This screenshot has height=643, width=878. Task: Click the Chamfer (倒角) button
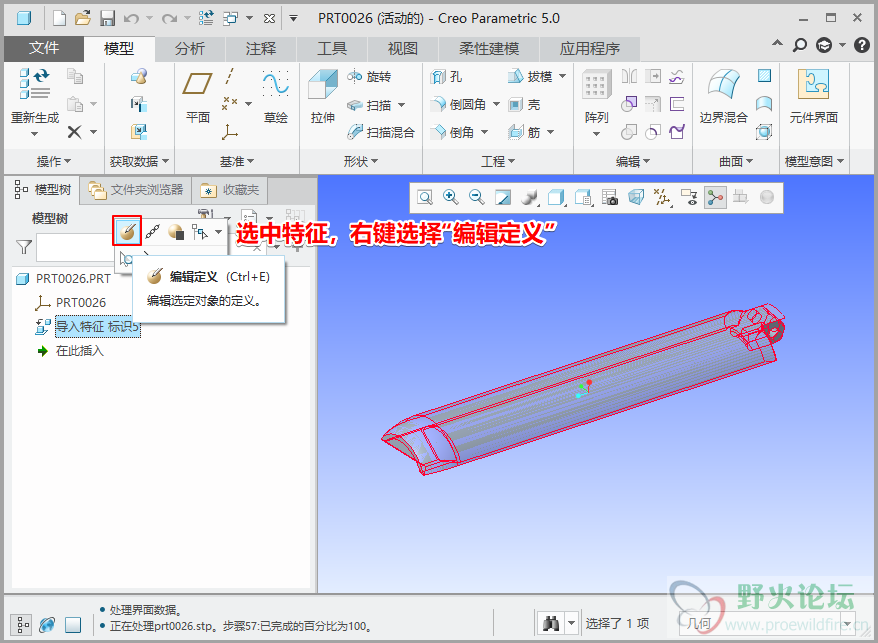point(452,132)
